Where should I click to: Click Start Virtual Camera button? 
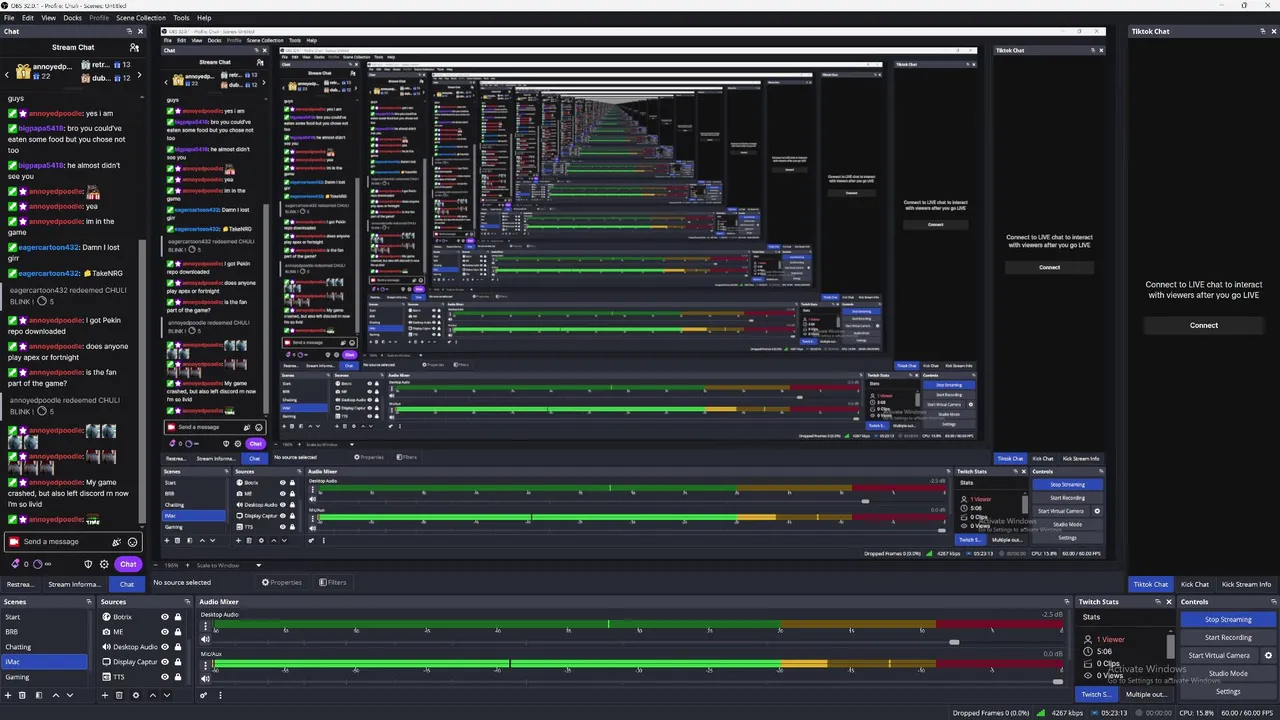1219,655
